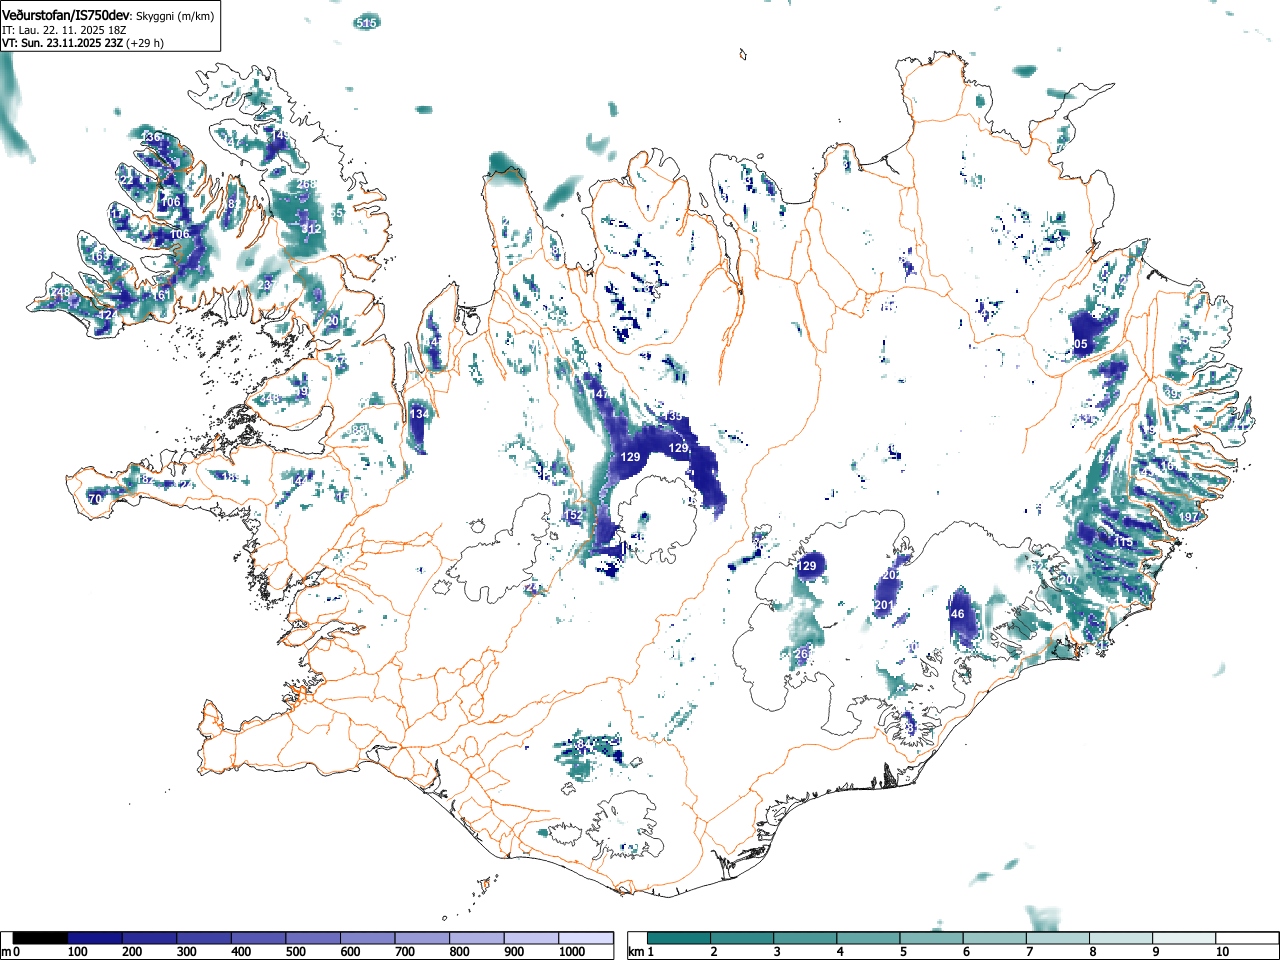Select the (+29 h) forecast offset text
Image resolution: width=1280 pixels, height=960 pixels.
click(x=145, y=44)
